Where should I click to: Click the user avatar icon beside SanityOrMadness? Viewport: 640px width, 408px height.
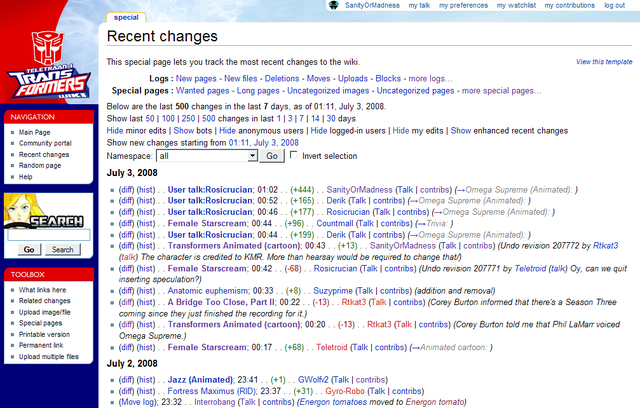(x=334, y=5)
